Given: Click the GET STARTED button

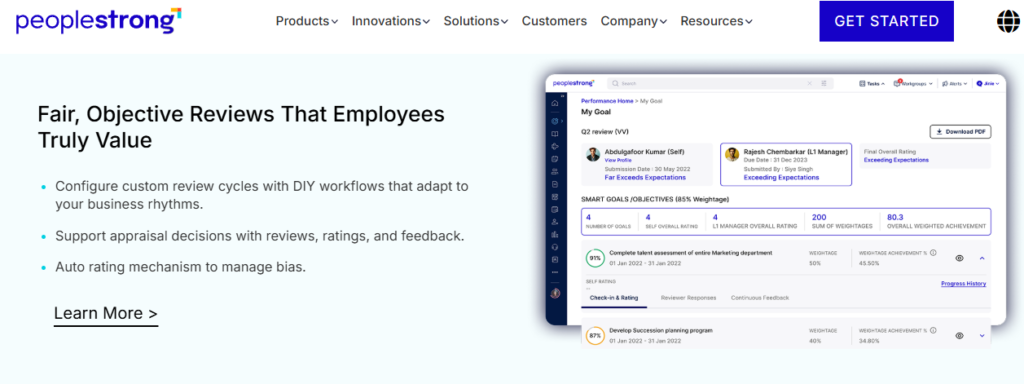Looking at the screenshot, I should pyautogui.click(x=886, y=21).
